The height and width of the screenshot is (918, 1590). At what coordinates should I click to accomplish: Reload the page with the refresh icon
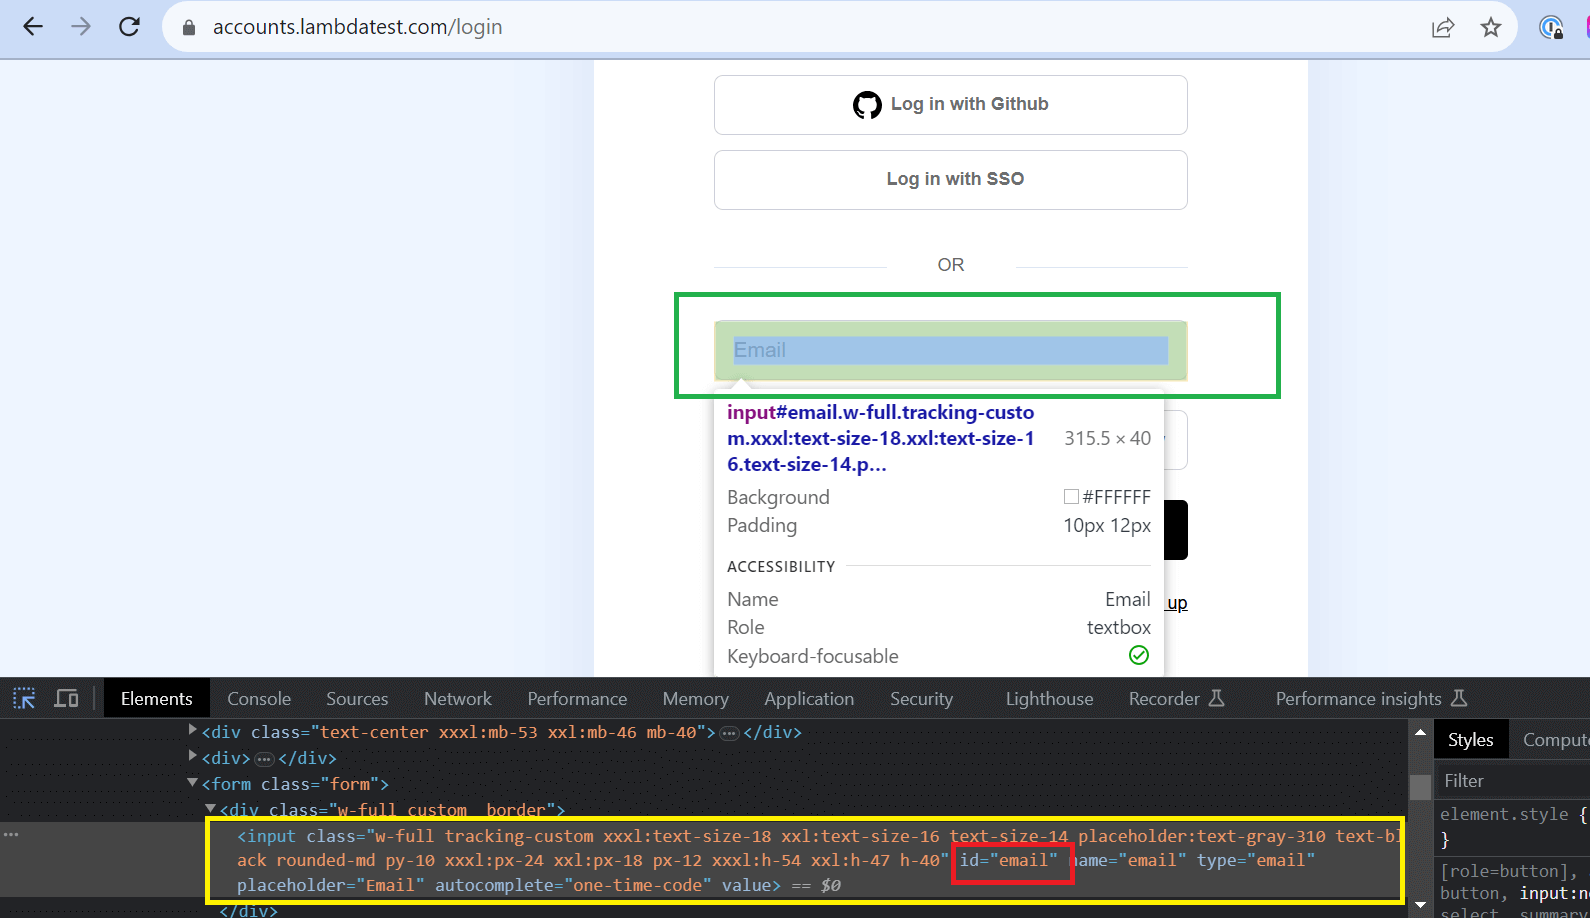(x=129, y=27)
